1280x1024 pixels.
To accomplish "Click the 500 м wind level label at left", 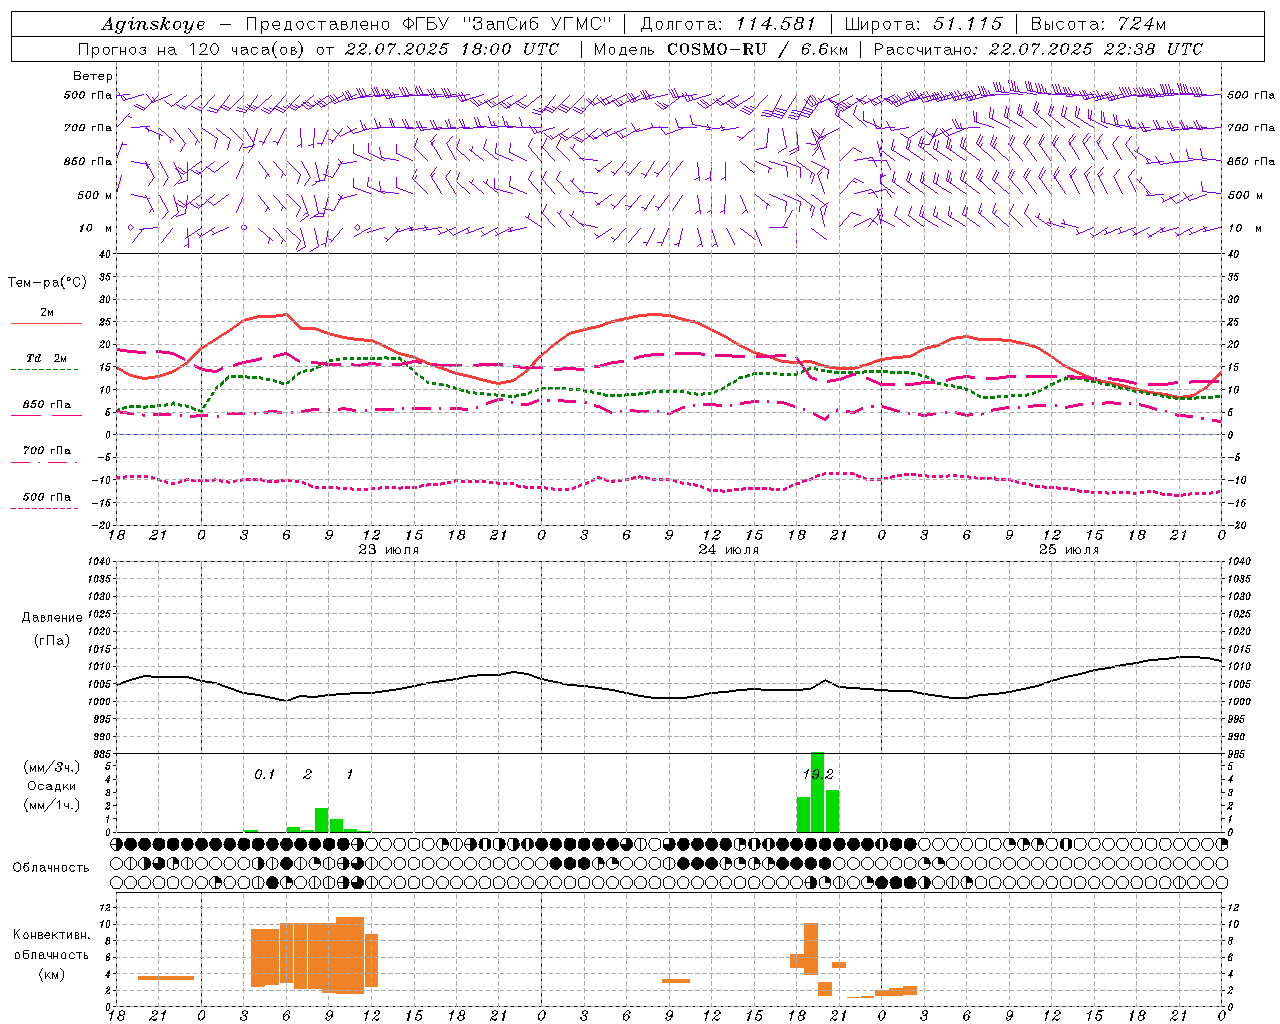I will pos(89,195).
